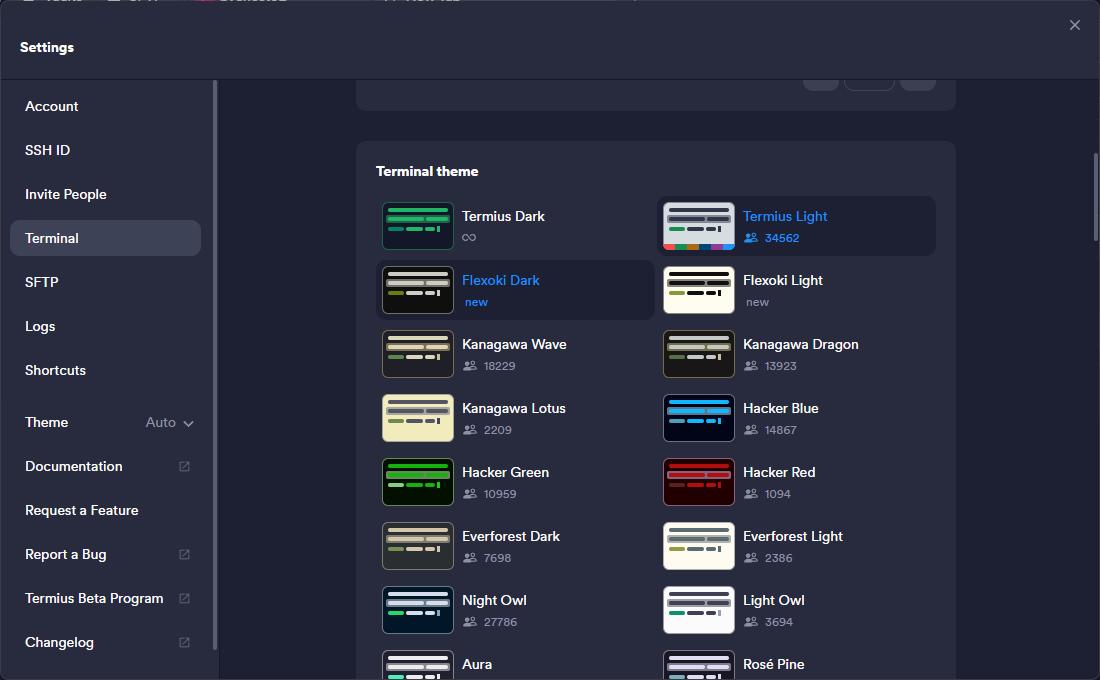The width and height of the screenshot is (1100, 680).
Task: Select the Termius Dark theme thumbnail
Action: (x=417, y=226)
